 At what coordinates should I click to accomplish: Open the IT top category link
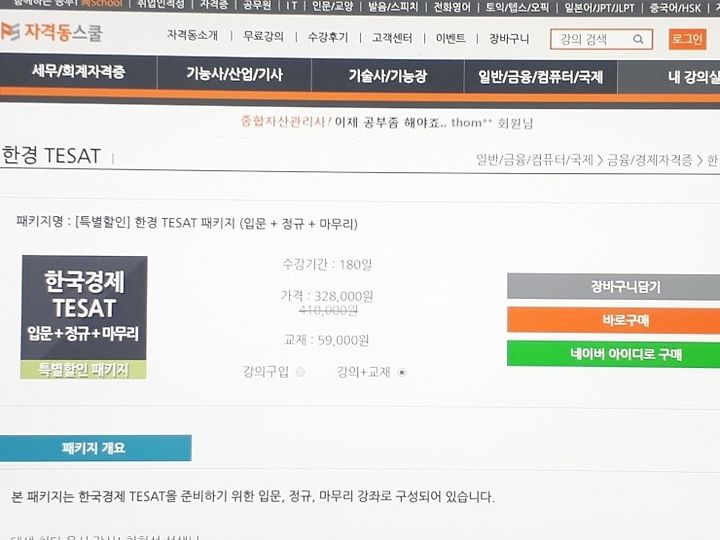click(x=292, y=6)
